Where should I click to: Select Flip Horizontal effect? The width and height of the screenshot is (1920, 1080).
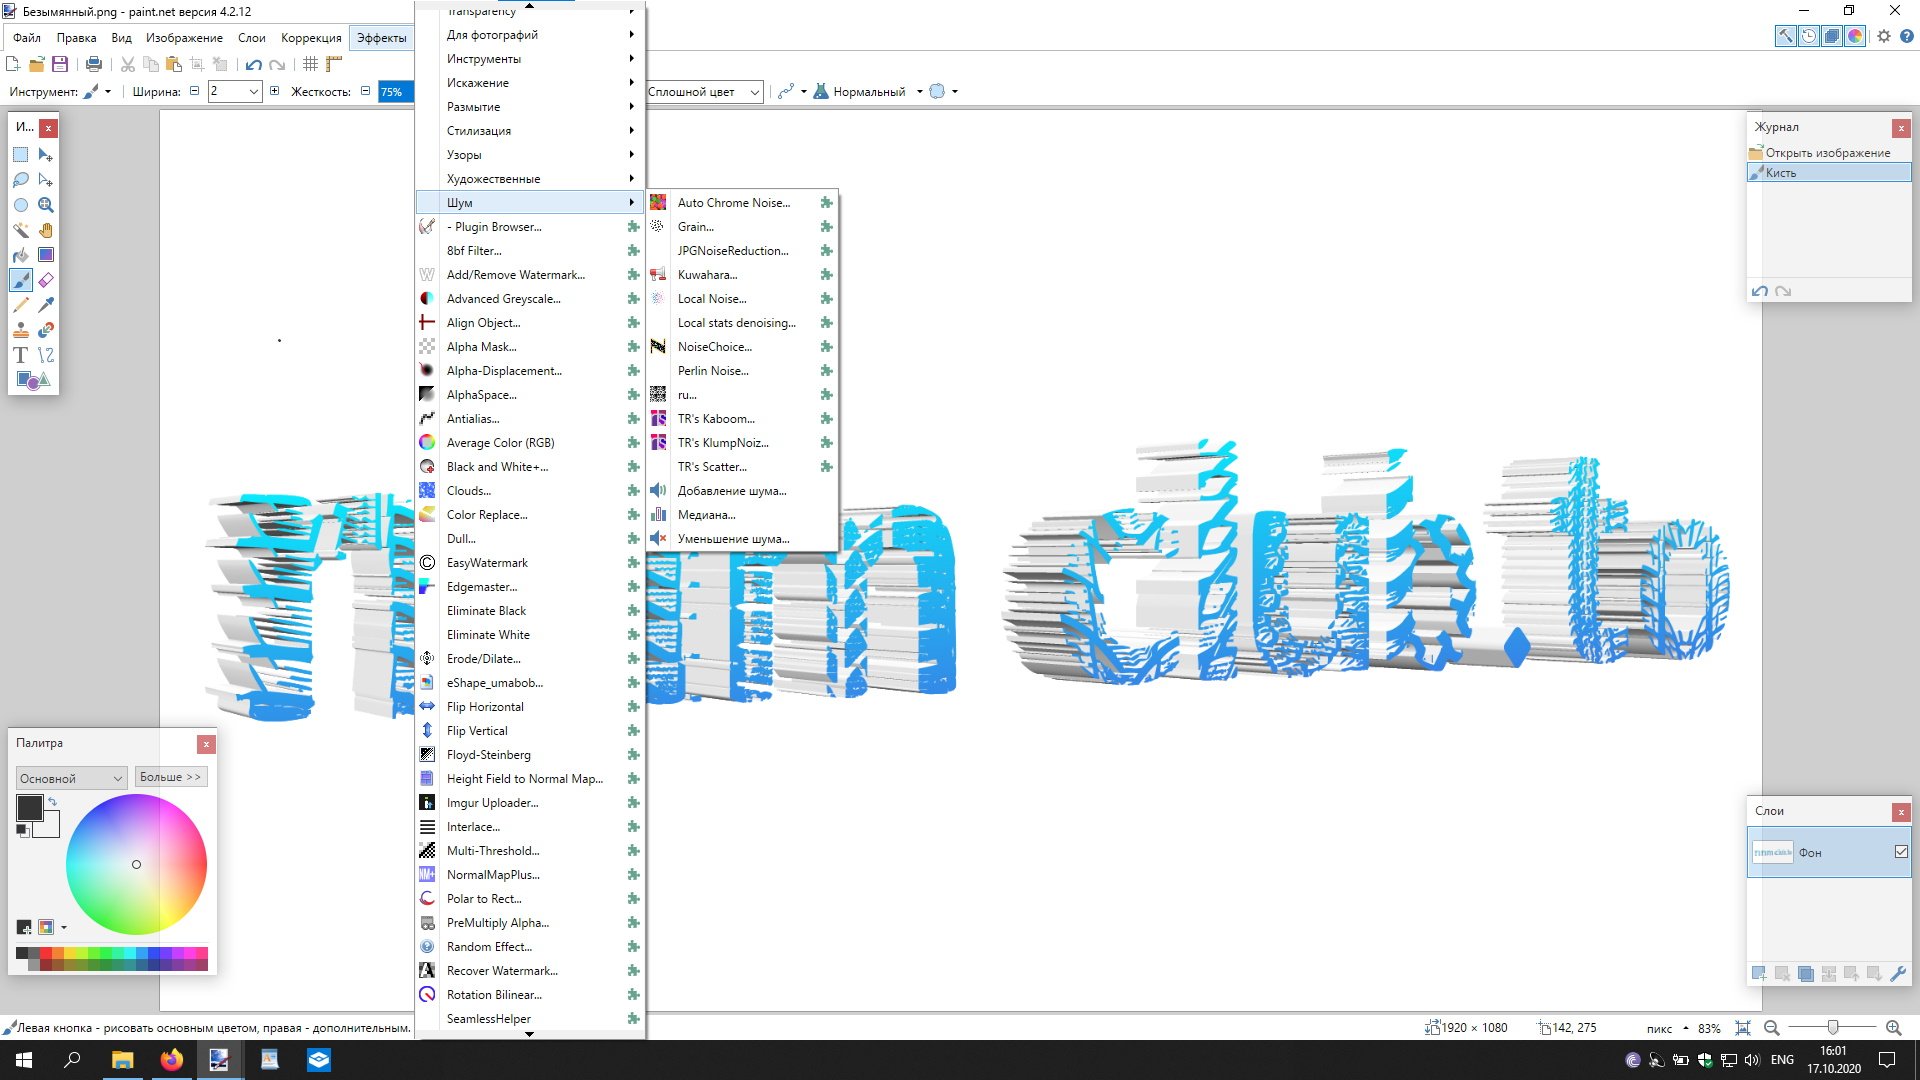click(530, 707)
